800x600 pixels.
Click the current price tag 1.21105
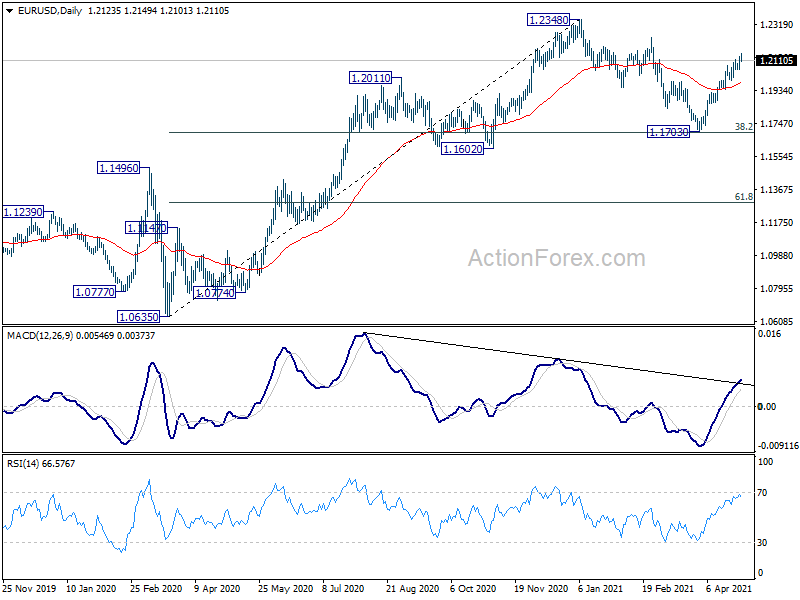(x=776, y=61)
